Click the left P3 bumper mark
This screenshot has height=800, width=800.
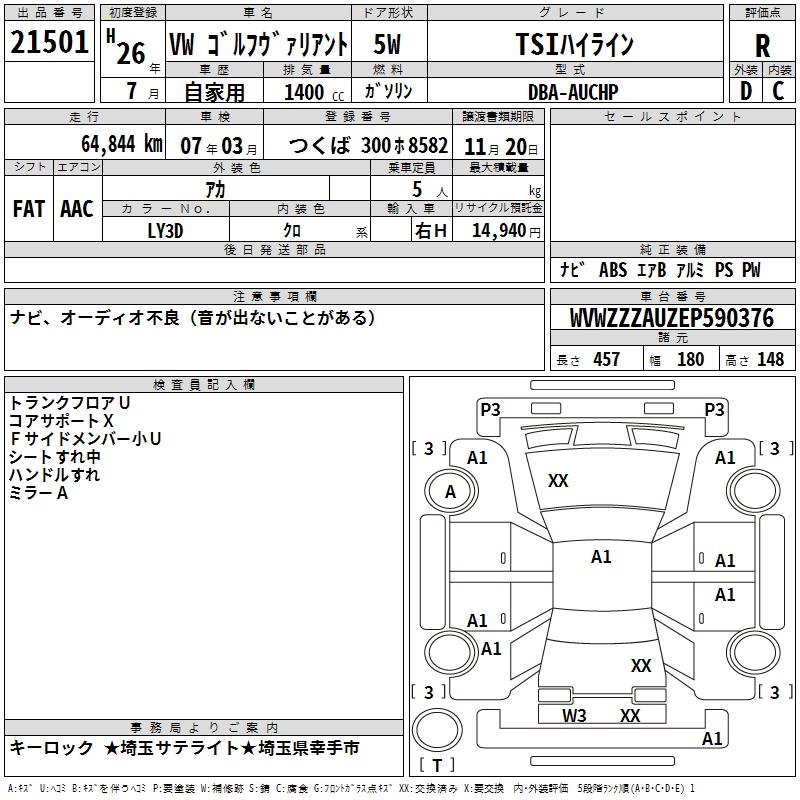click(490, 409)
